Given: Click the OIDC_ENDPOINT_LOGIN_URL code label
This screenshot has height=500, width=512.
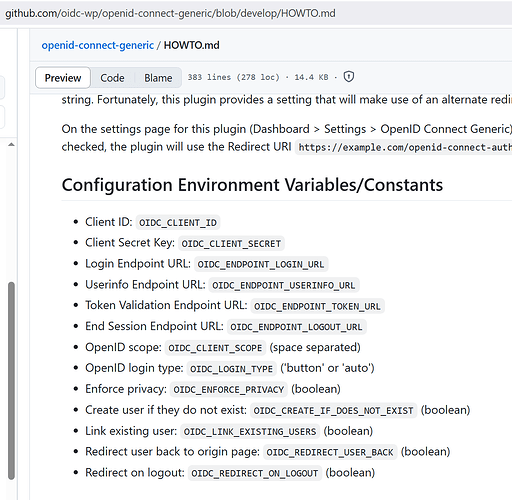Looking at the screenshot, I should click(x=261, y=264).
